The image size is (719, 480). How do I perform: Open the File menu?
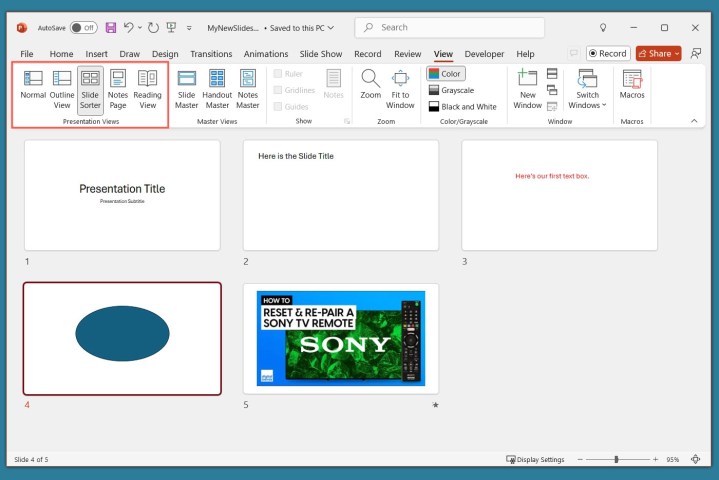(27, 54)
